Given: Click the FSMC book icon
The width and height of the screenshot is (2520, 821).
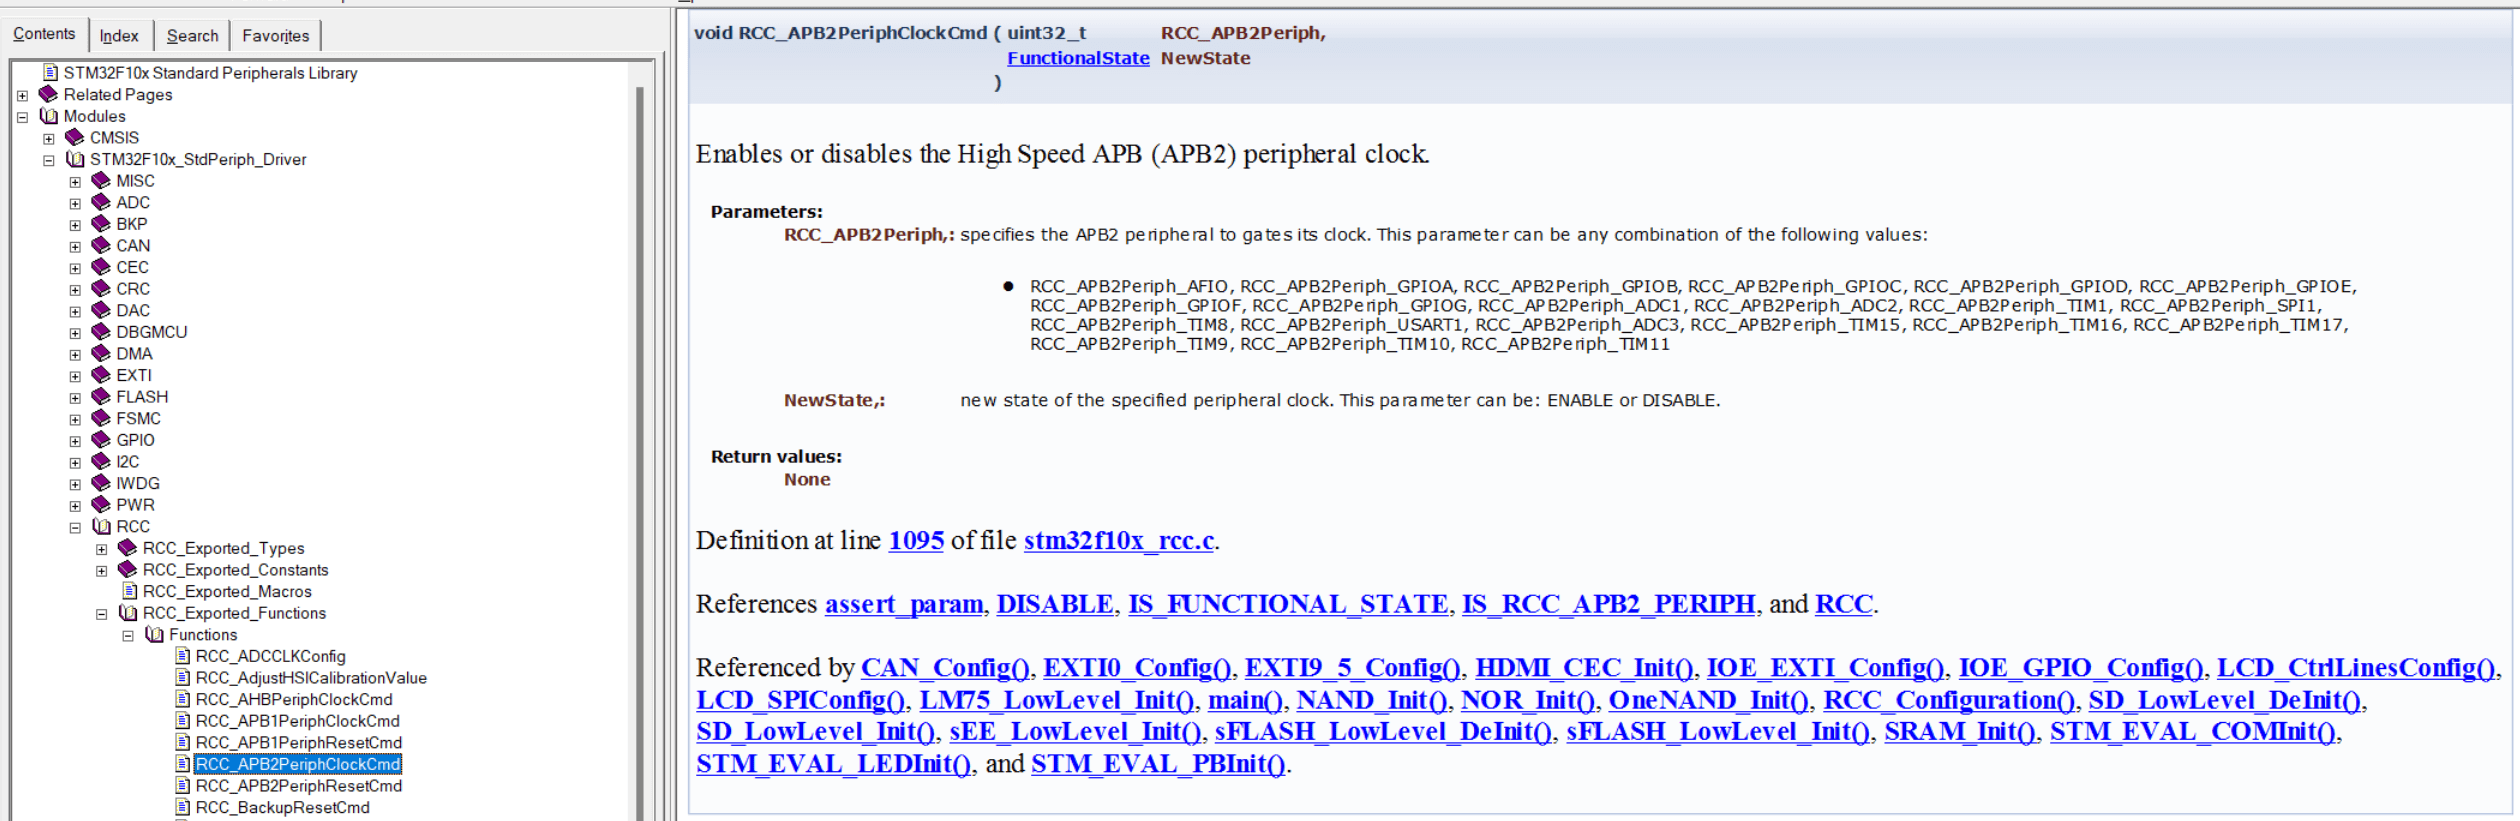Looking at the screenshot, I should point(101,418).
